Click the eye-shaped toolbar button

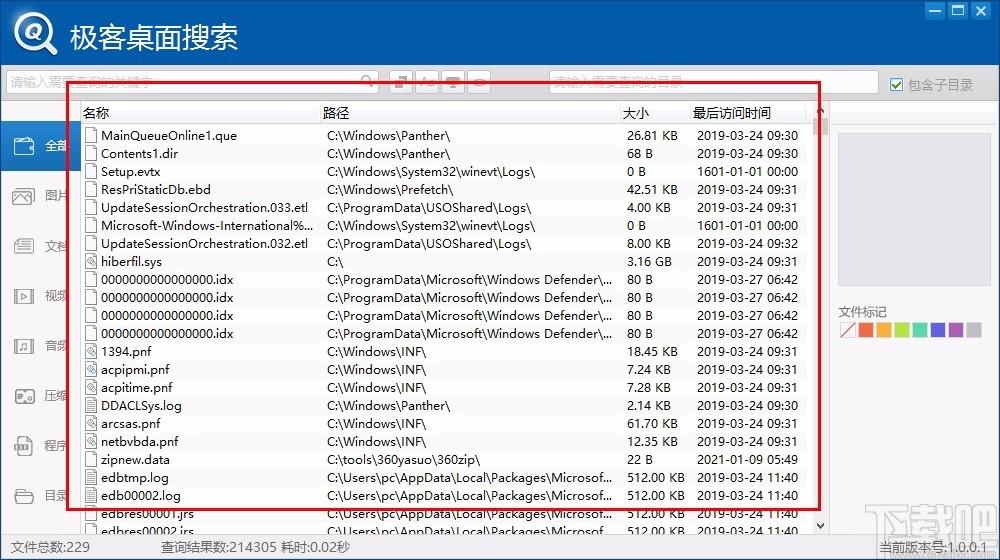click(x=479, y=81)
